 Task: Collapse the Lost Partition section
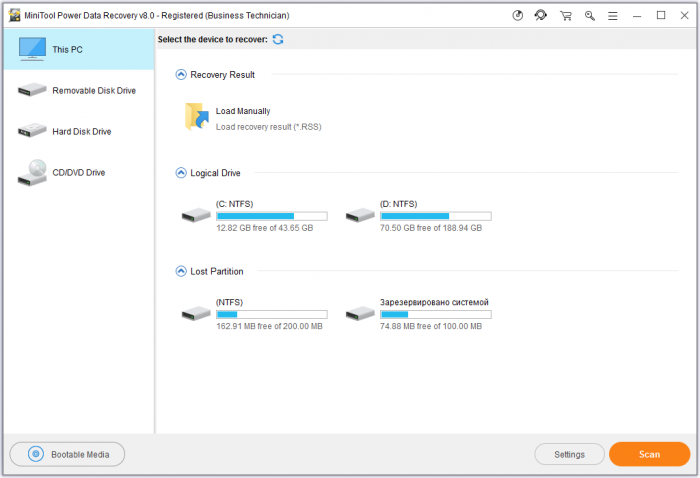click(x=181, y=271)
